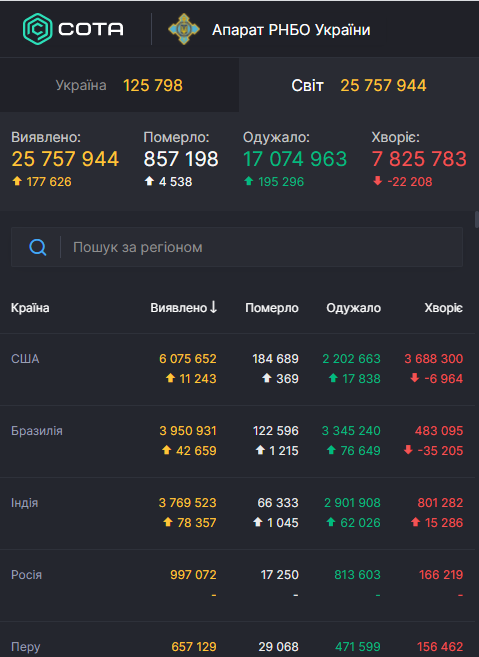Sort the table by Одужало column

353,308
